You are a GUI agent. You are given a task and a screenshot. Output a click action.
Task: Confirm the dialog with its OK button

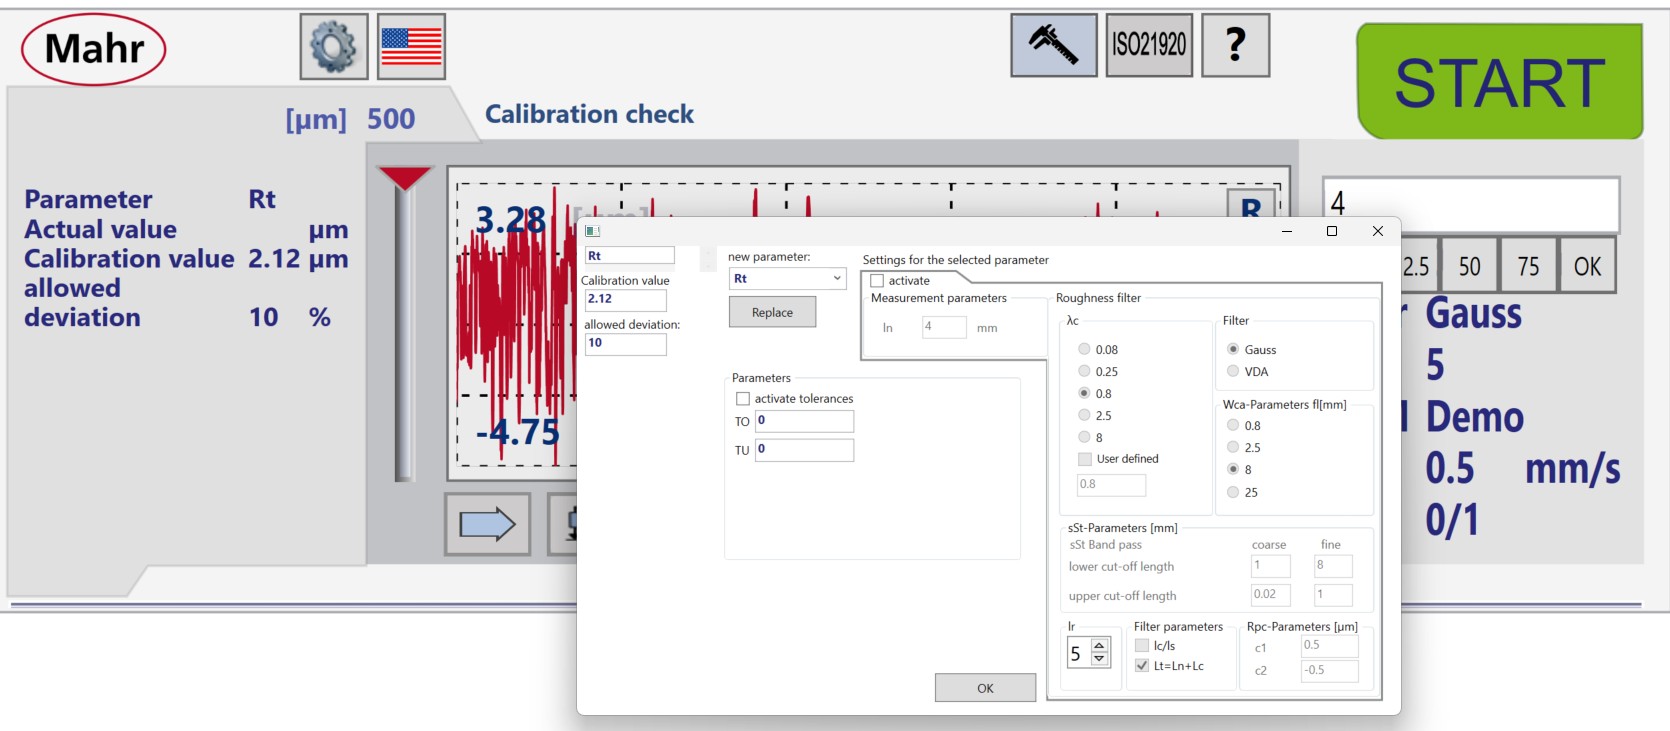point(985,688)
